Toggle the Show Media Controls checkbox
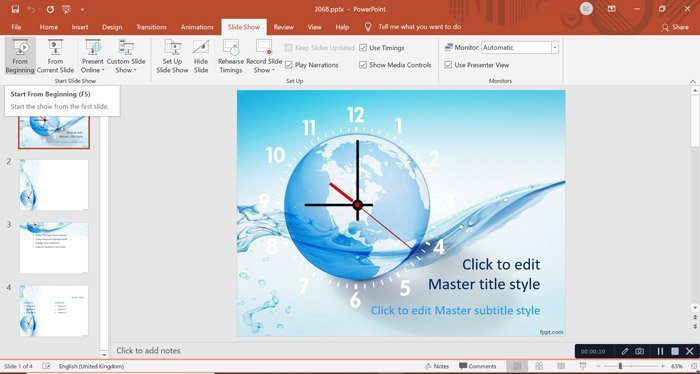The width and height of the screenshot is (700, 374). click(363, 65)
